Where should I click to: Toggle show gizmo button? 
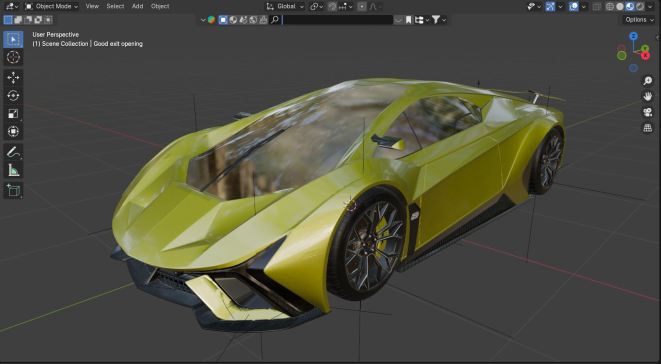point(550,6)
